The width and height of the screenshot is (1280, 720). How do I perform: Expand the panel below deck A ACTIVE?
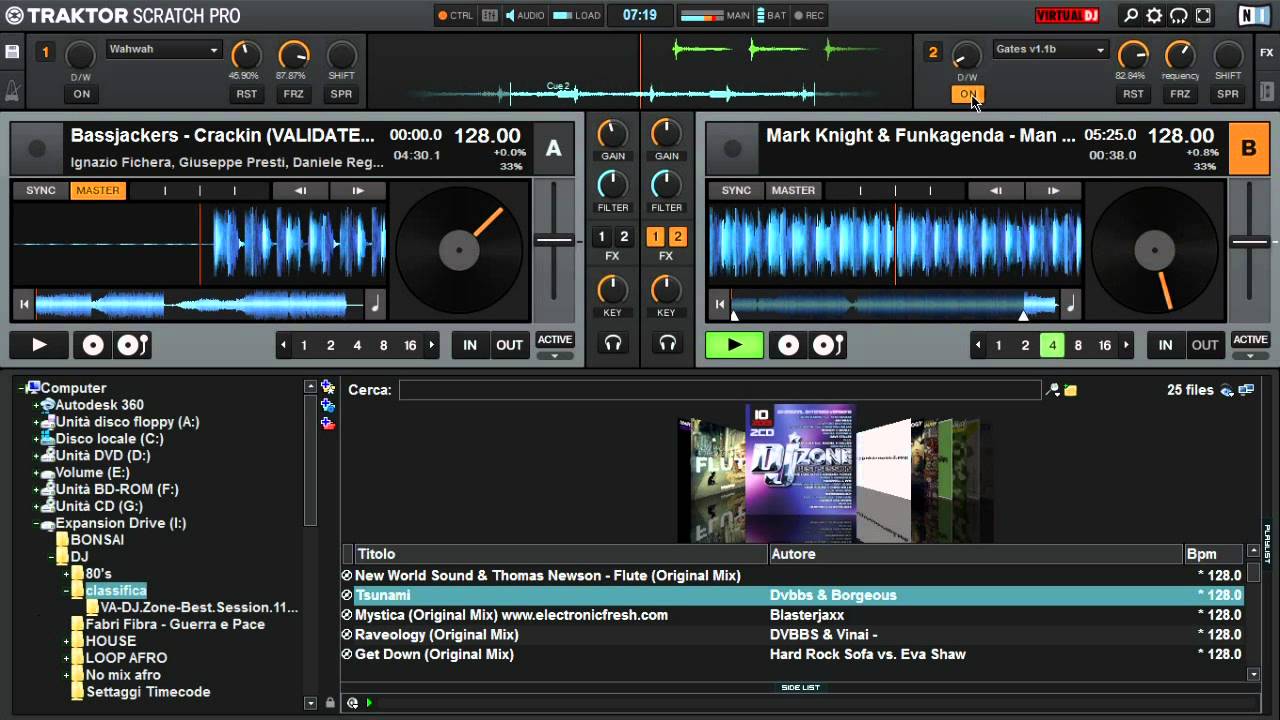coord(555,356)
